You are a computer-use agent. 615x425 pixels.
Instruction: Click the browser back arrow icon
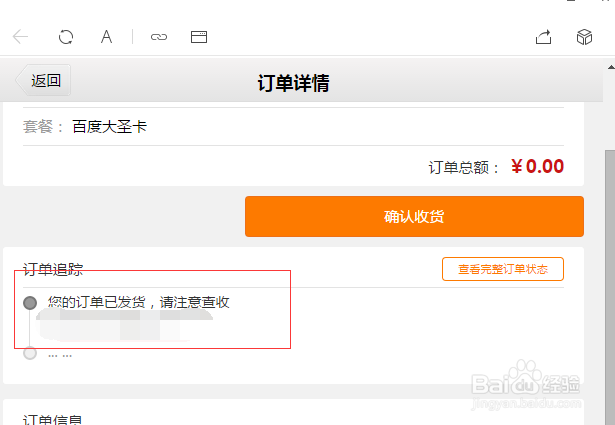(x=20, y=37)
